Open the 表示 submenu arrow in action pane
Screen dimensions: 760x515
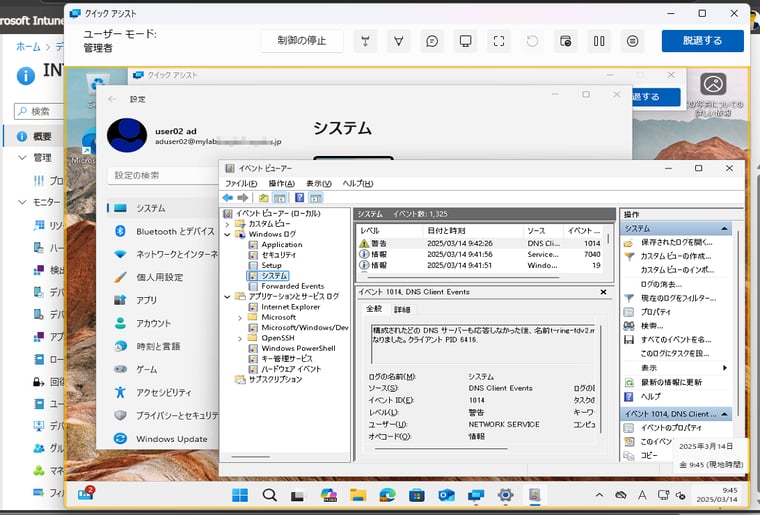point(725,368)
